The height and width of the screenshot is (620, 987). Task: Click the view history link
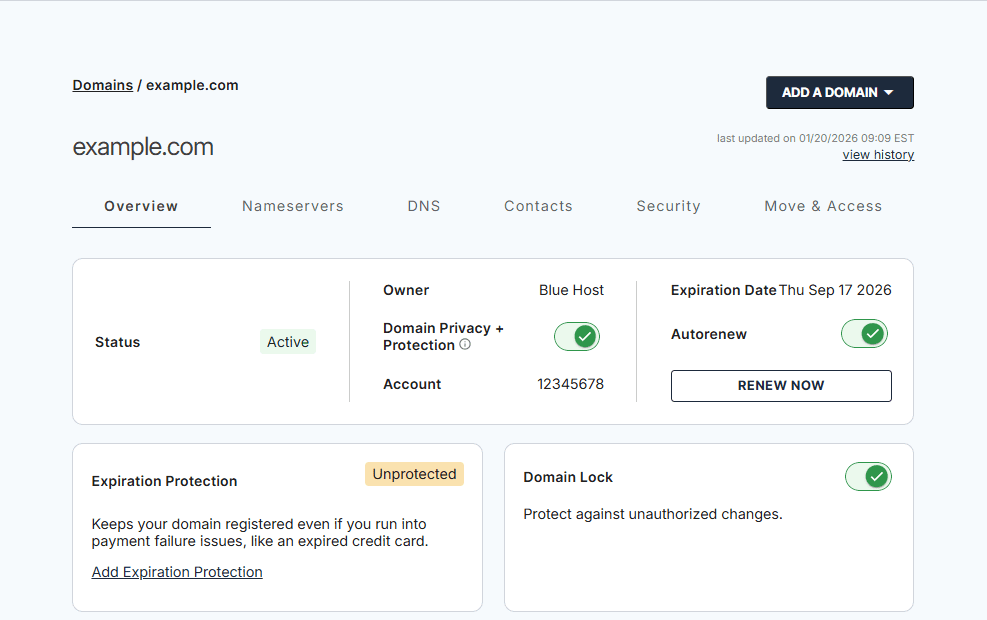878,155
